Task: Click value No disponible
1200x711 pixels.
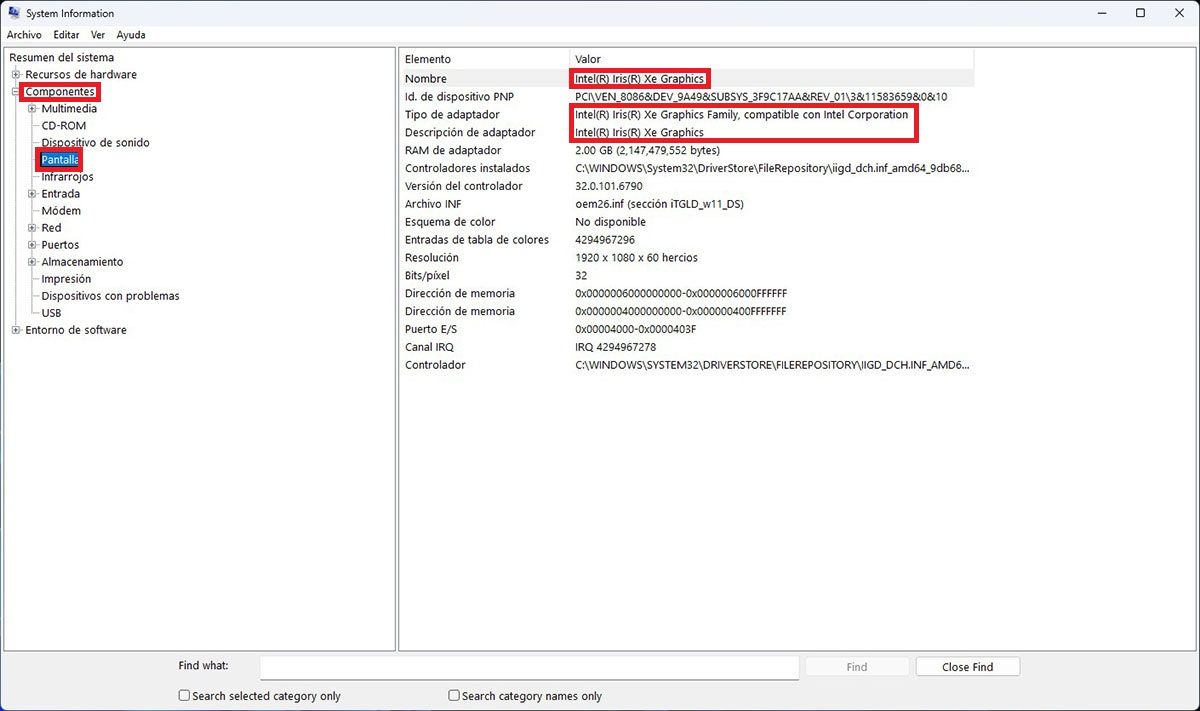Action: (610, 222)
